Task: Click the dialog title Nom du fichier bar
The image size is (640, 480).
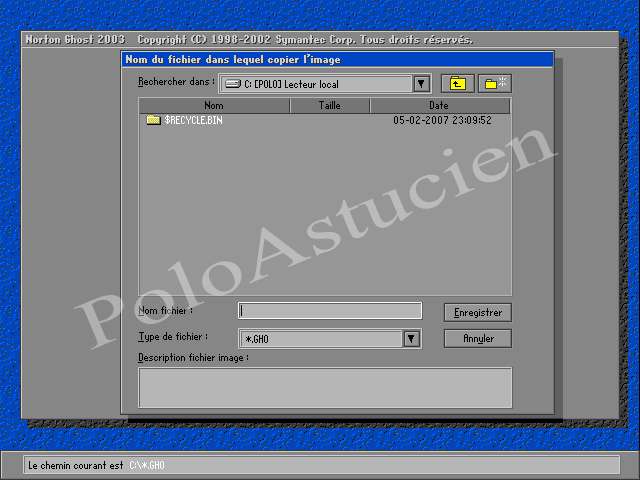Action: pos(338,60)
